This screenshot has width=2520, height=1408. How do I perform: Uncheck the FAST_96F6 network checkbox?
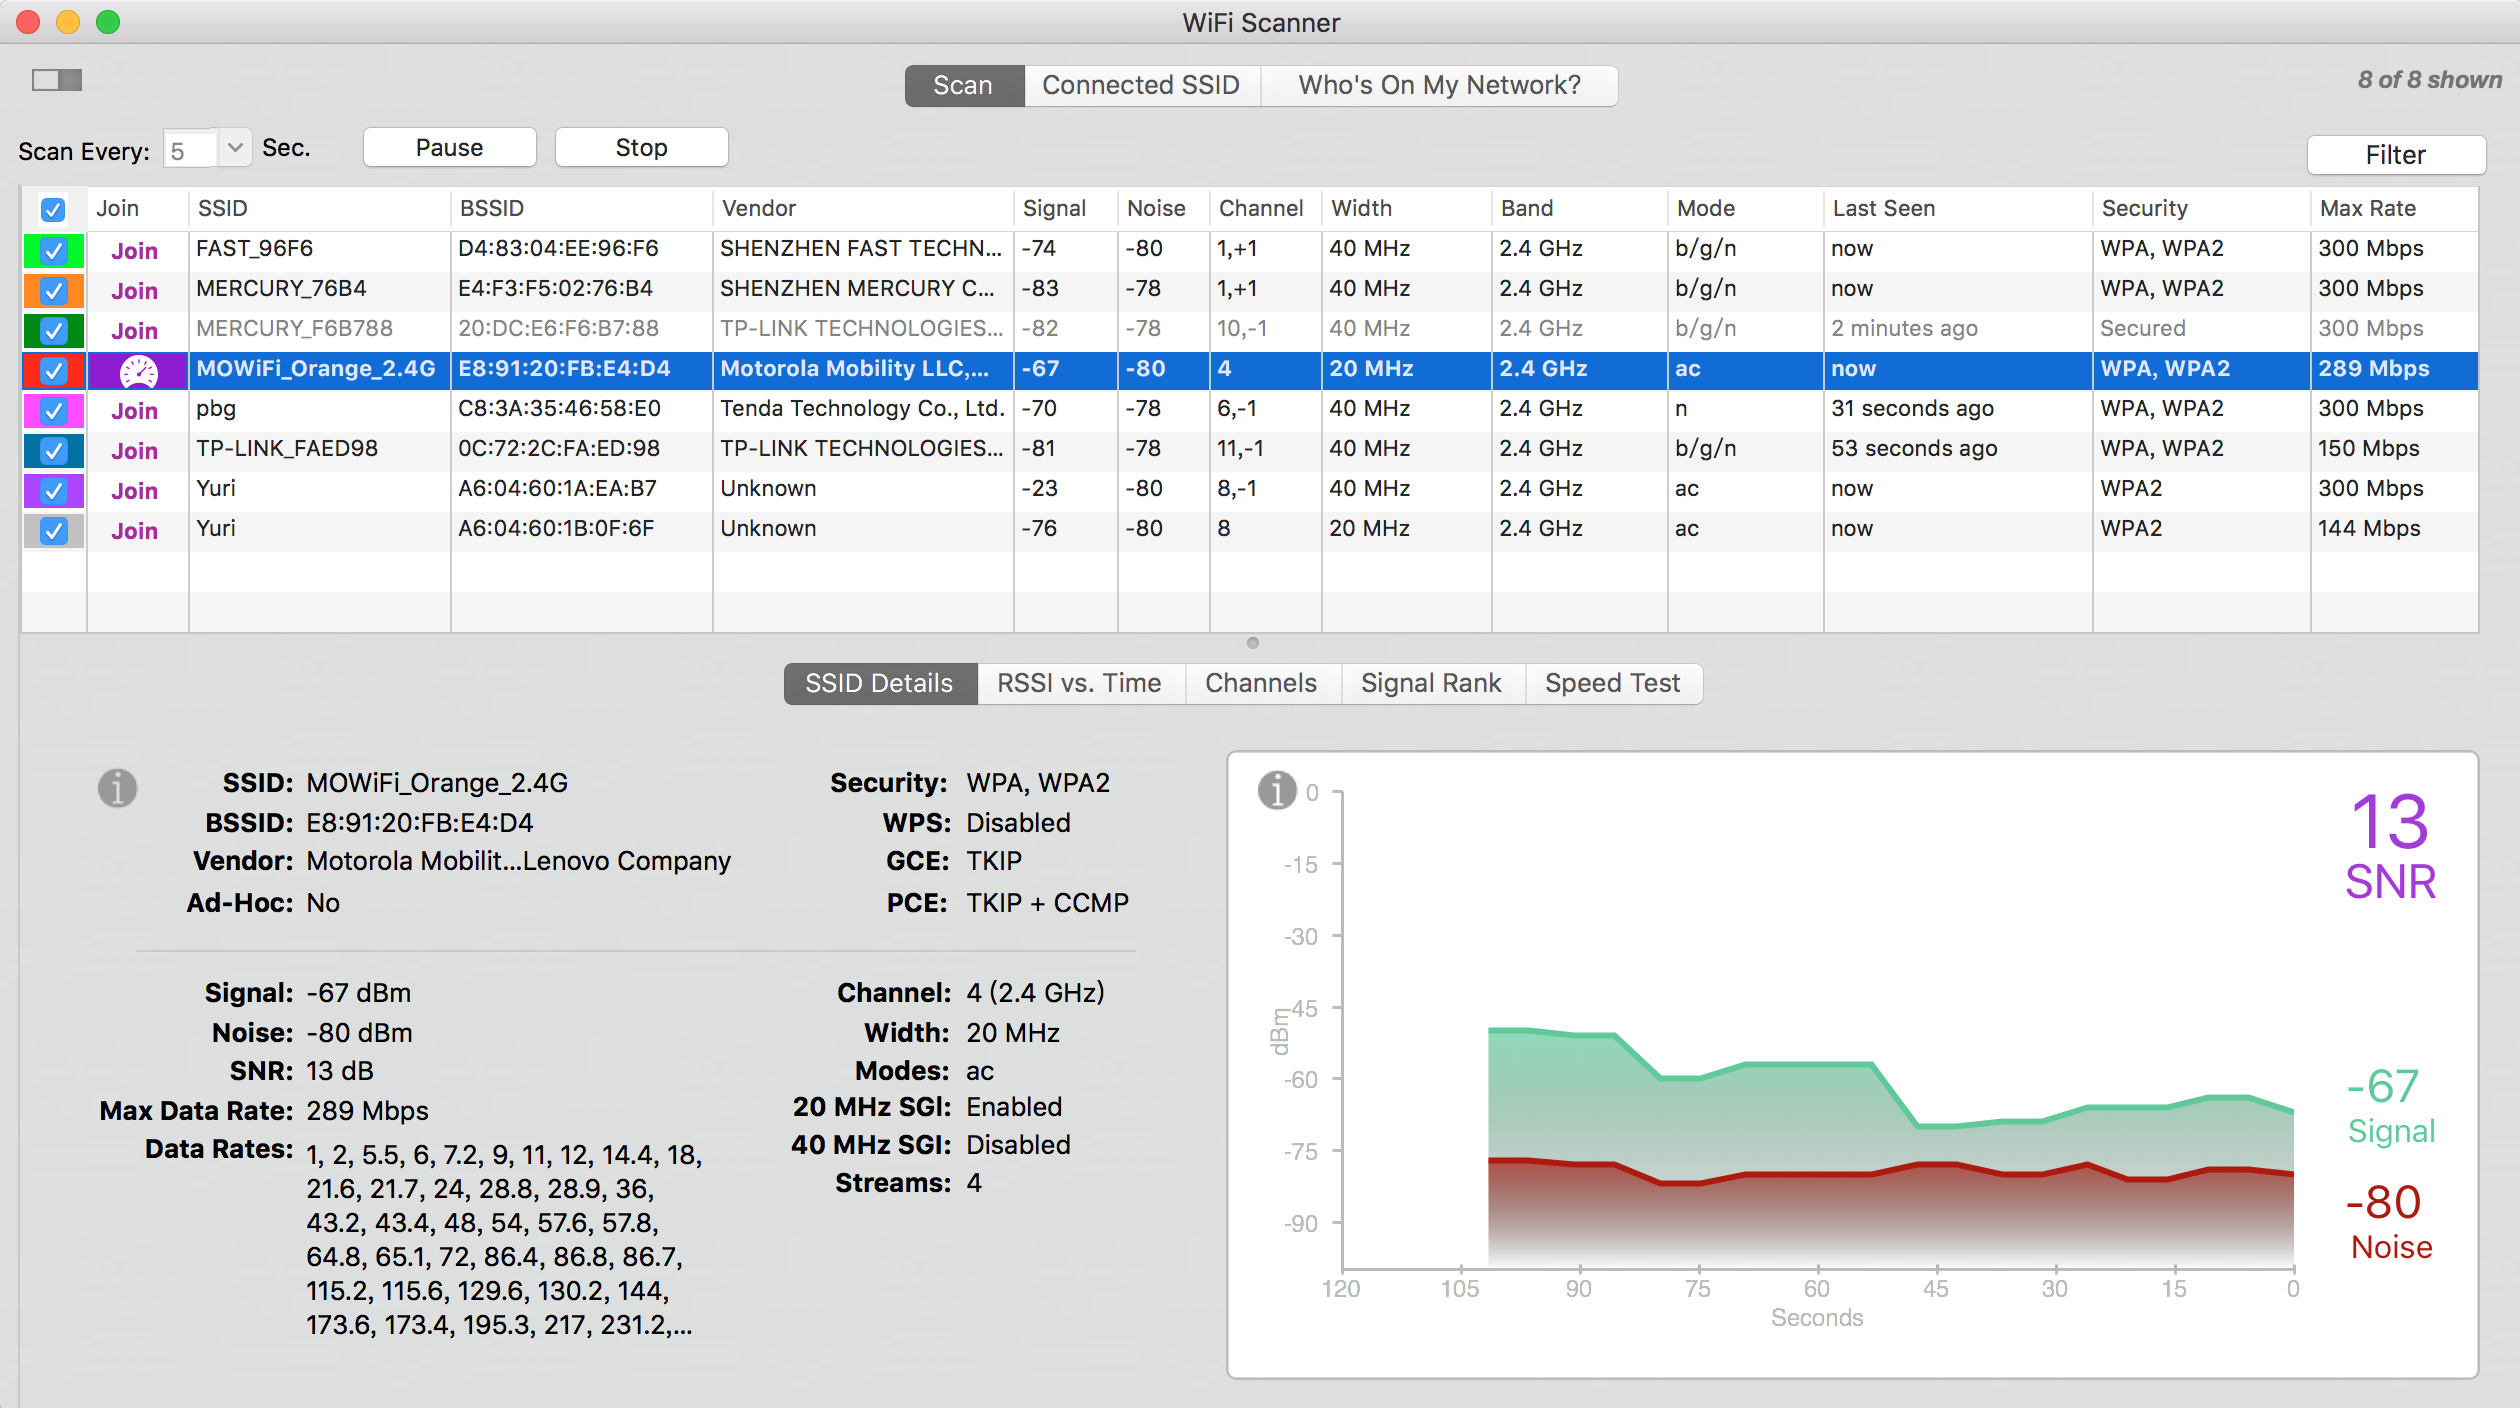[53, 250]
